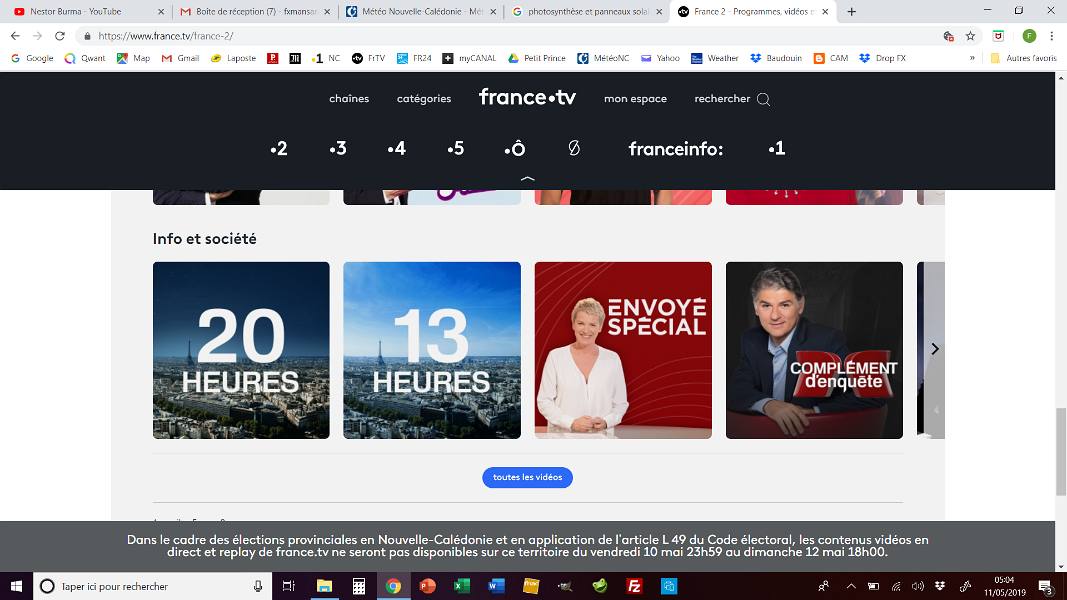Open the France 5 channel icon
This screenshot has width=1067, height=600.
(456, 149)
